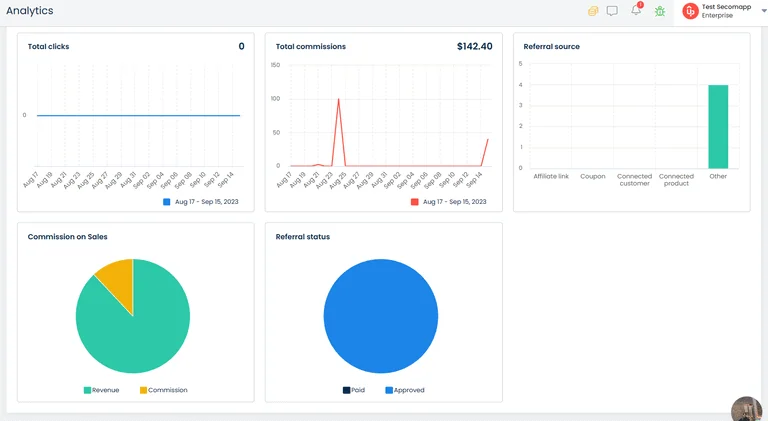Image resolution: width=768 pixels, height=421 pixels.
Task: Click the chat avatar bubble at bottom right
Action: [746, 408]
